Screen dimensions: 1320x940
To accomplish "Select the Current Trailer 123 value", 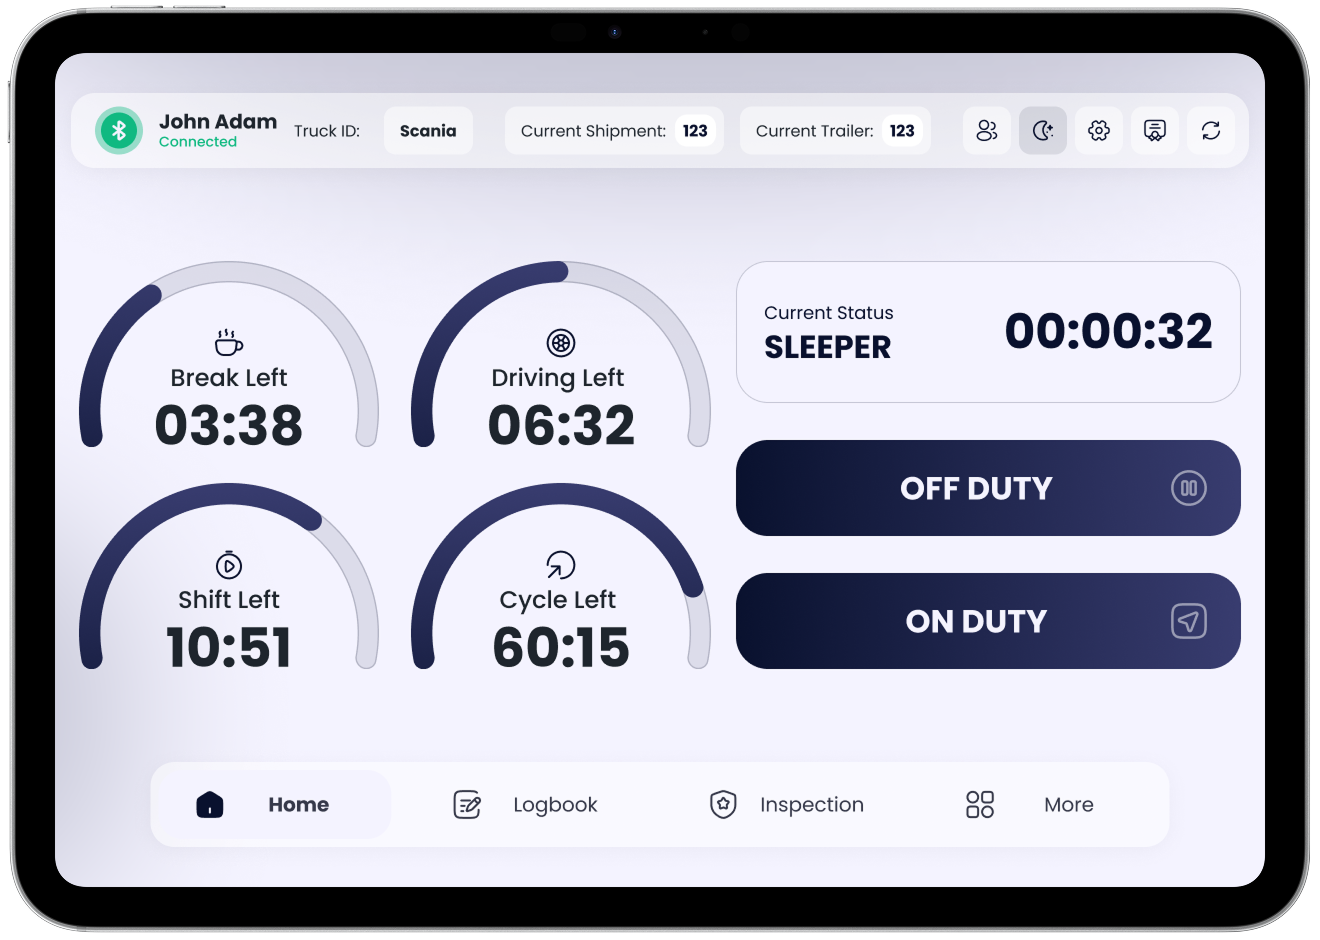I will [x=902, y=130].
